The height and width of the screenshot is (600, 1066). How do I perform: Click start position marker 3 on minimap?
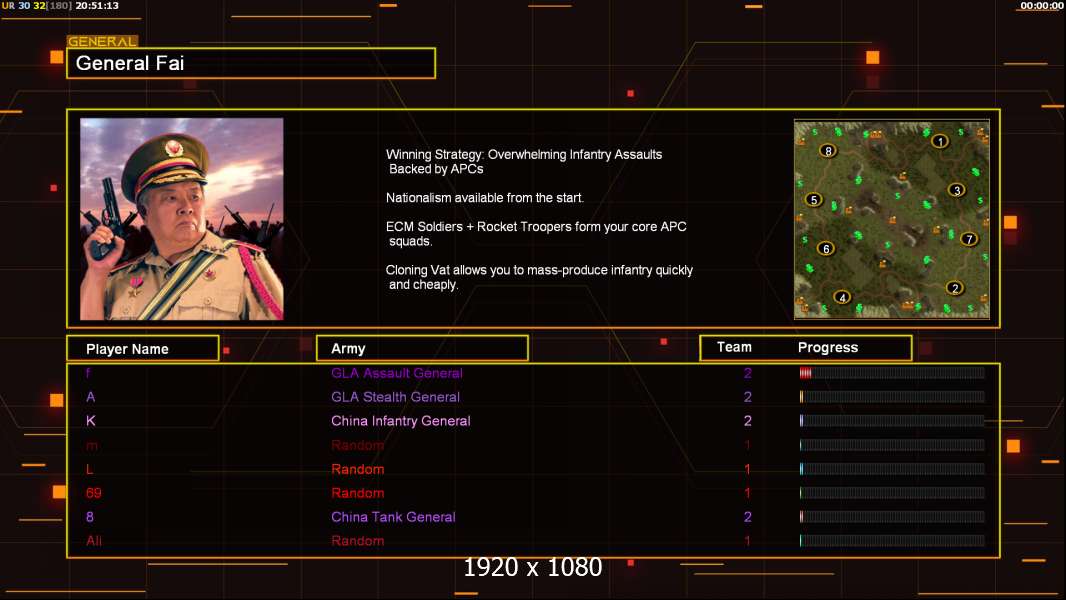(x=957, y=190)
